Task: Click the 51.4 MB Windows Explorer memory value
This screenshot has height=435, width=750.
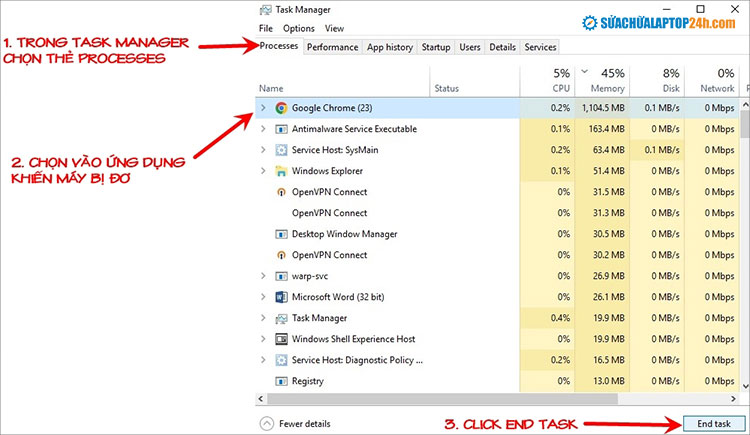Action: coord(609,171)
